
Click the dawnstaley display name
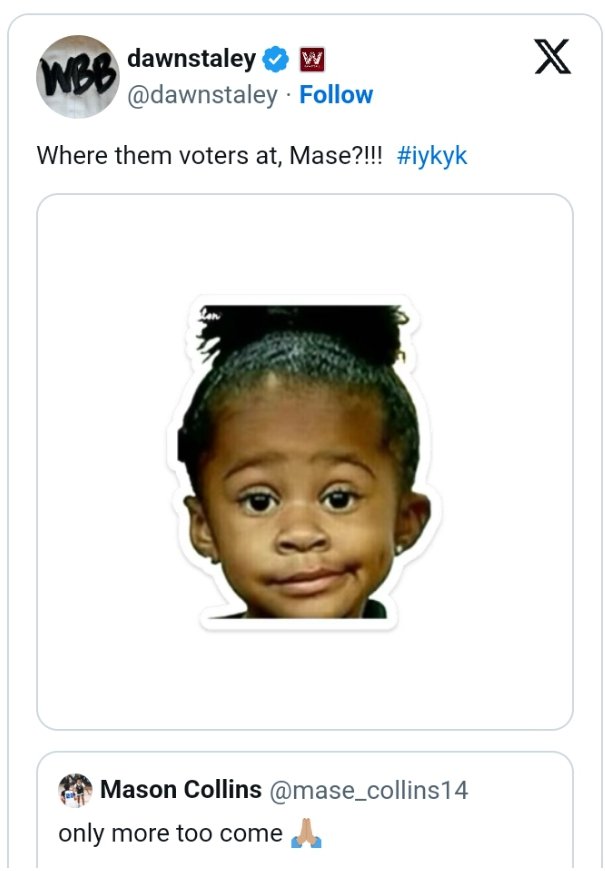(192, 58)
